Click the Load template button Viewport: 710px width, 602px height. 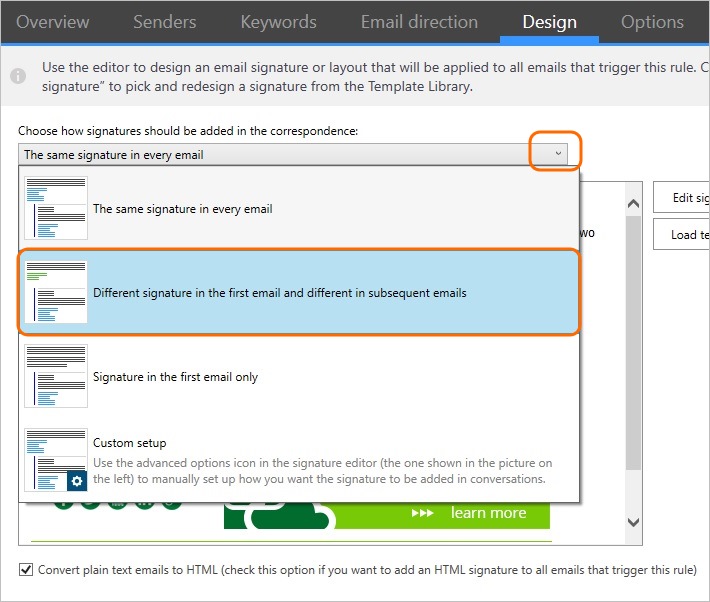[x=681, y=234]
